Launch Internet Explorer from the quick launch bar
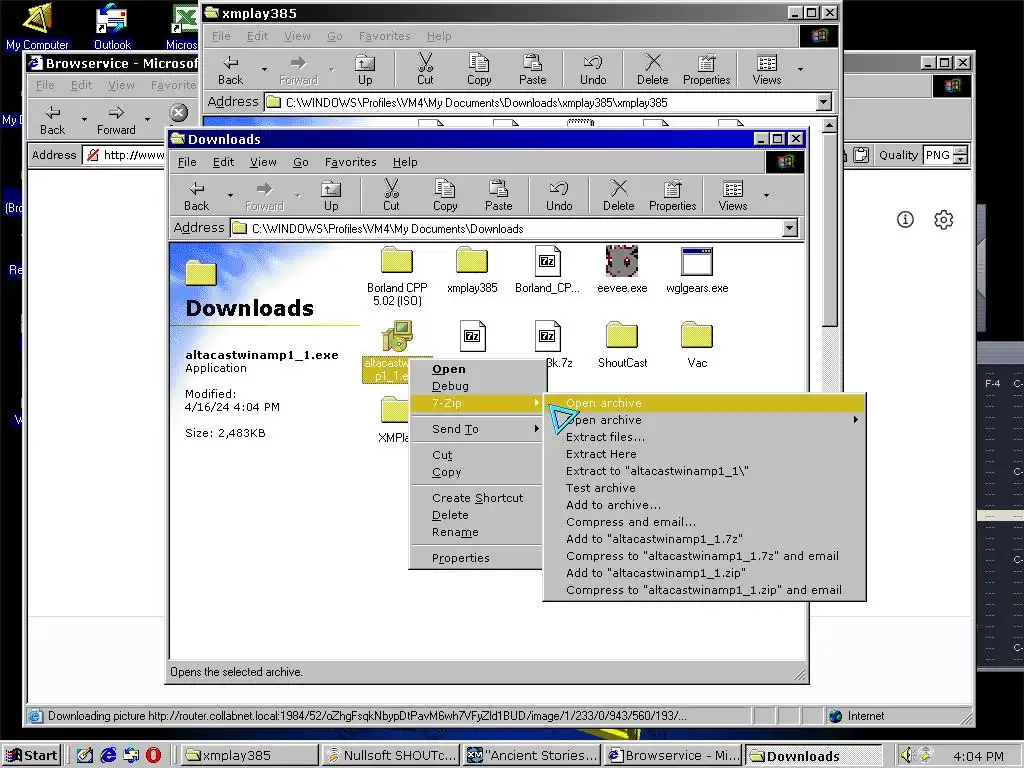 tap(108, 756)
